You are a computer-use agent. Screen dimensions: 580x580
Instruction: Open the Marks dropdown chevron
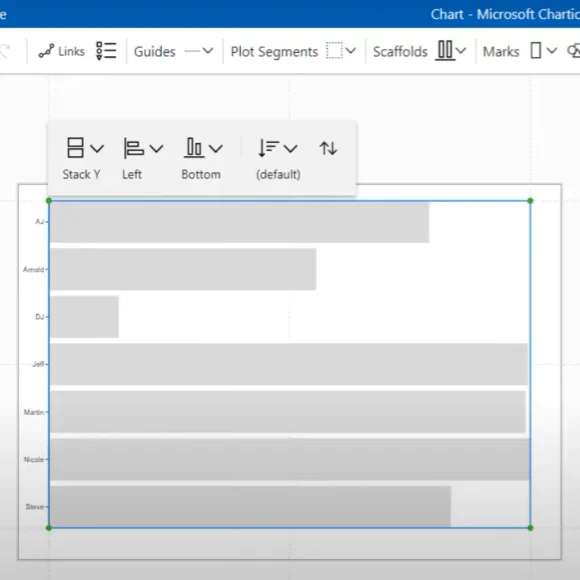[x=551, y=51]
